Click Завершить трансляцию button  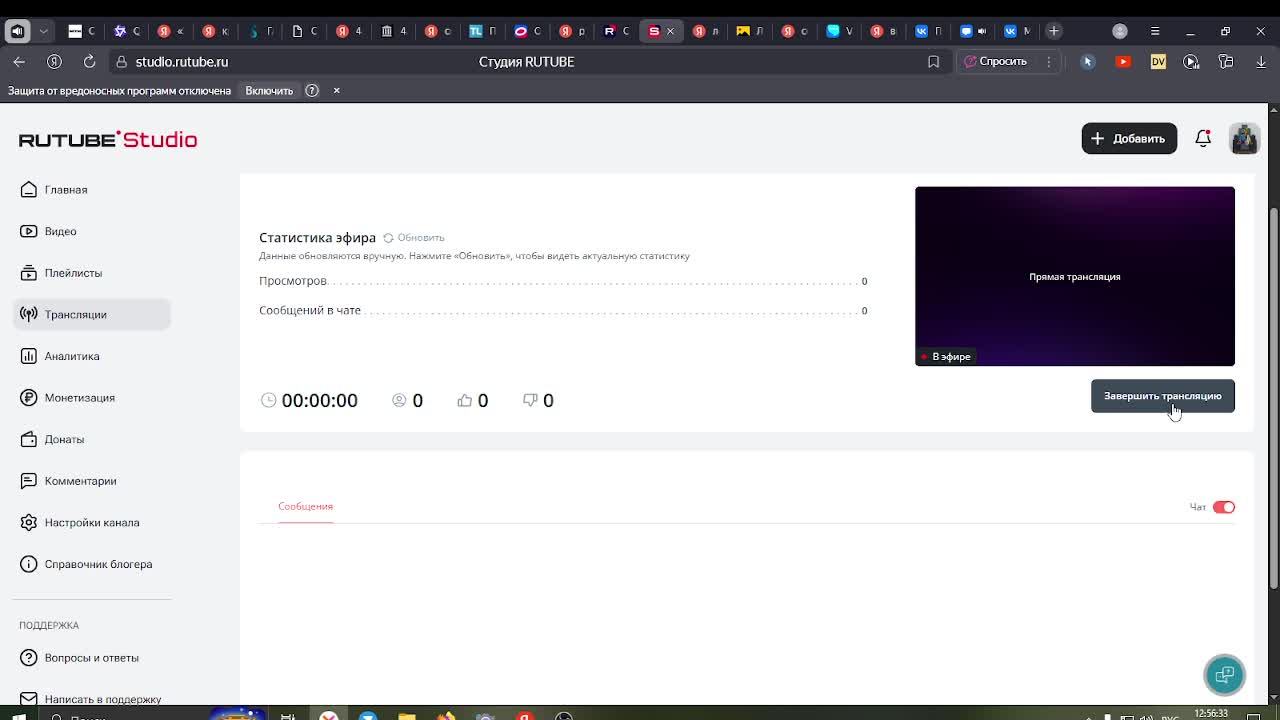(x=1163, y=396)
